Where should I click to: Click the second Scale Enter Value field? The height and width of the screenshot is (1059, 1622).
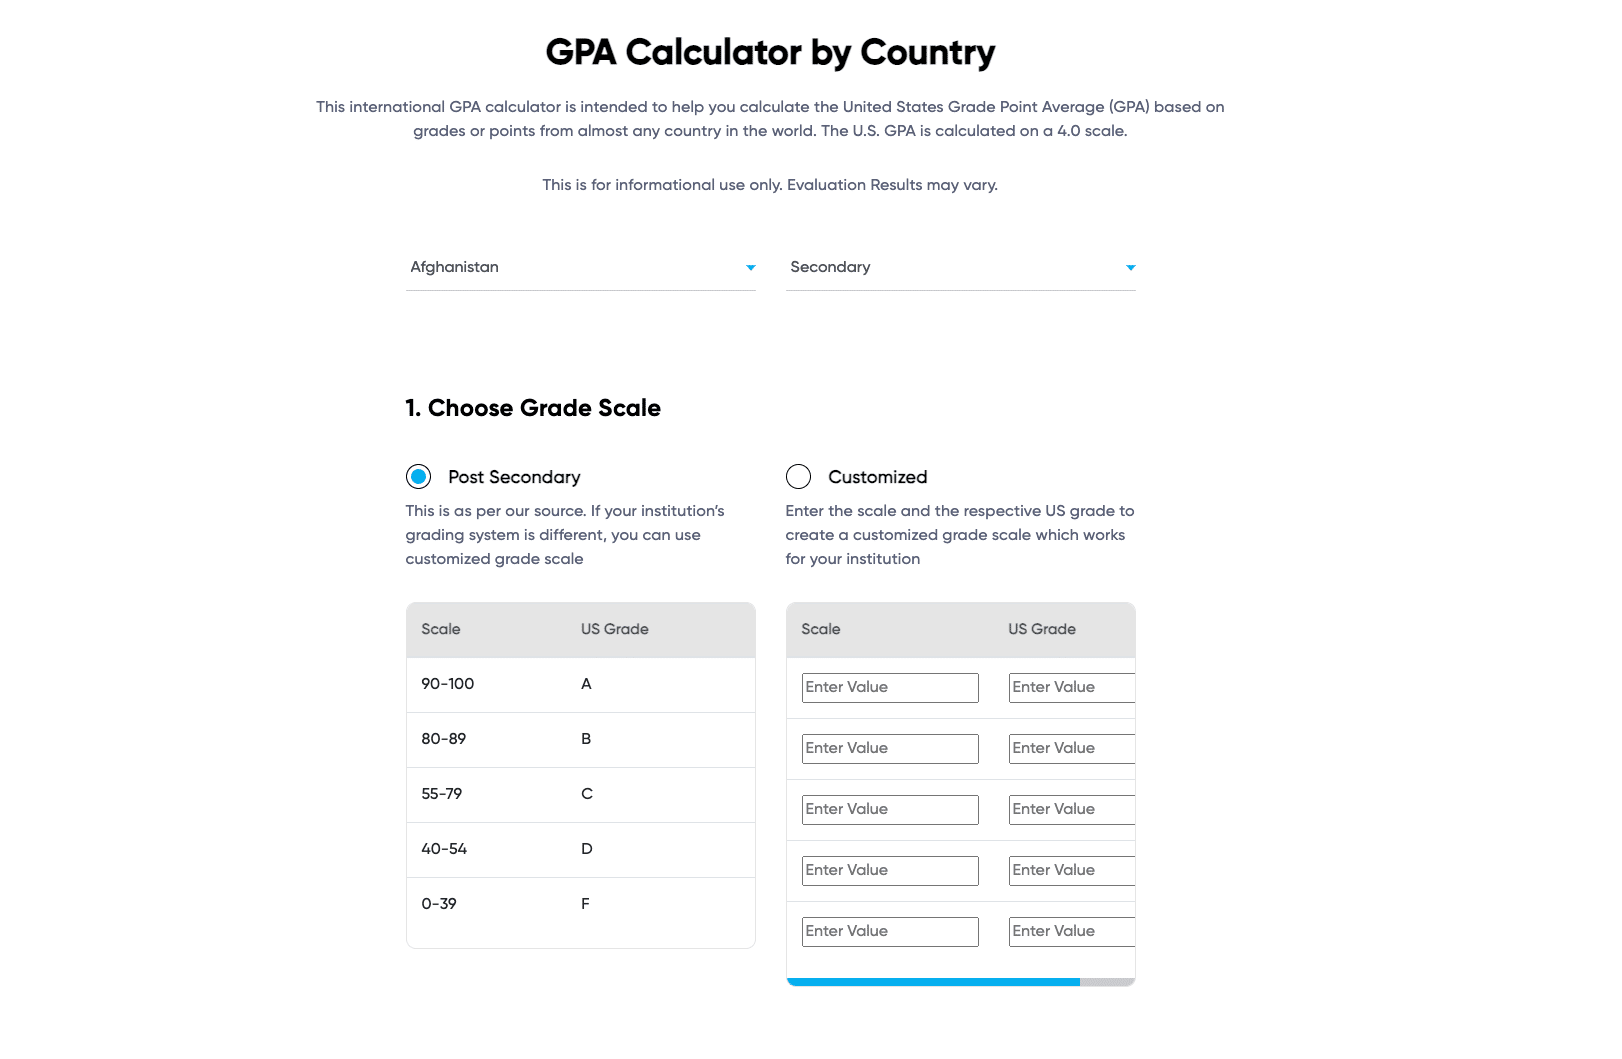[x=889, y=748]
